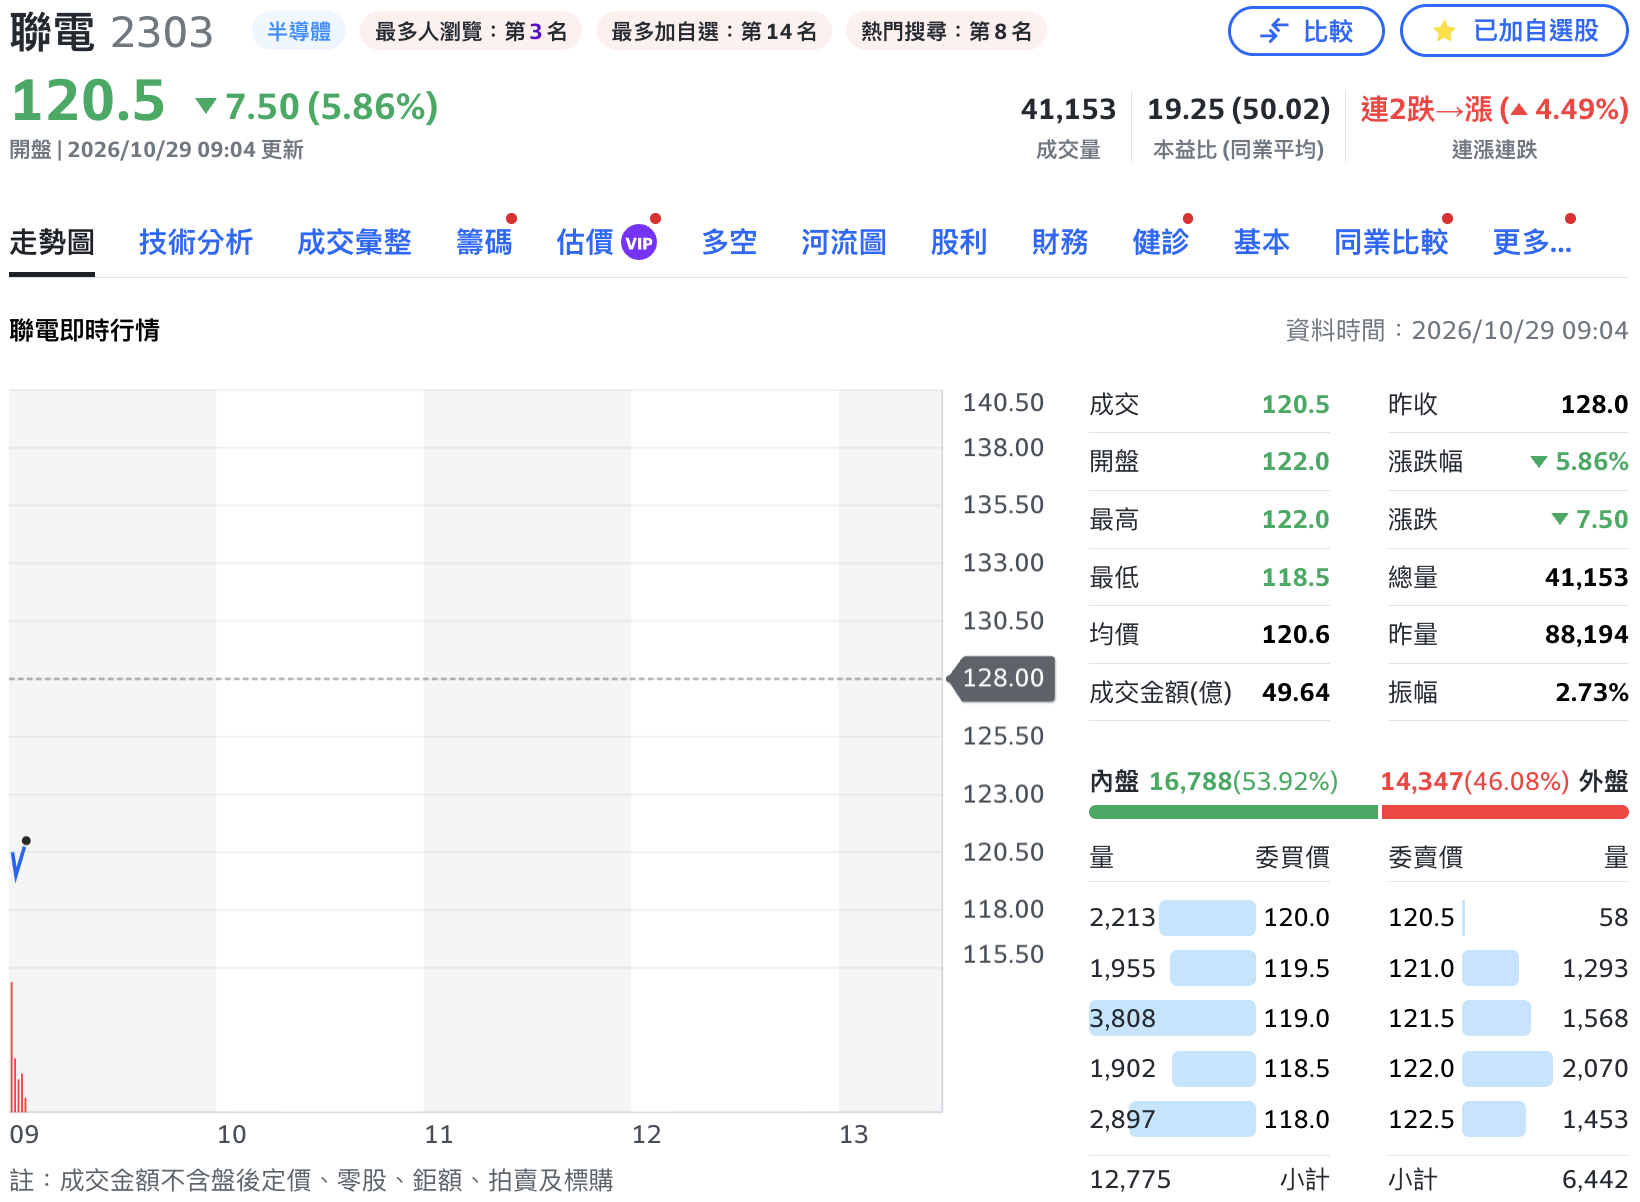Switch to the 成交彙整 tab
This screenshot has width=1640, height=1202.
[354, 242]
